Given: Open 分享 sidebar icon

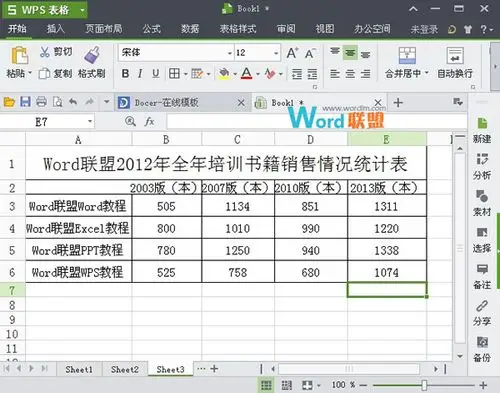Looking at the screenshot, I should point(482,313).
